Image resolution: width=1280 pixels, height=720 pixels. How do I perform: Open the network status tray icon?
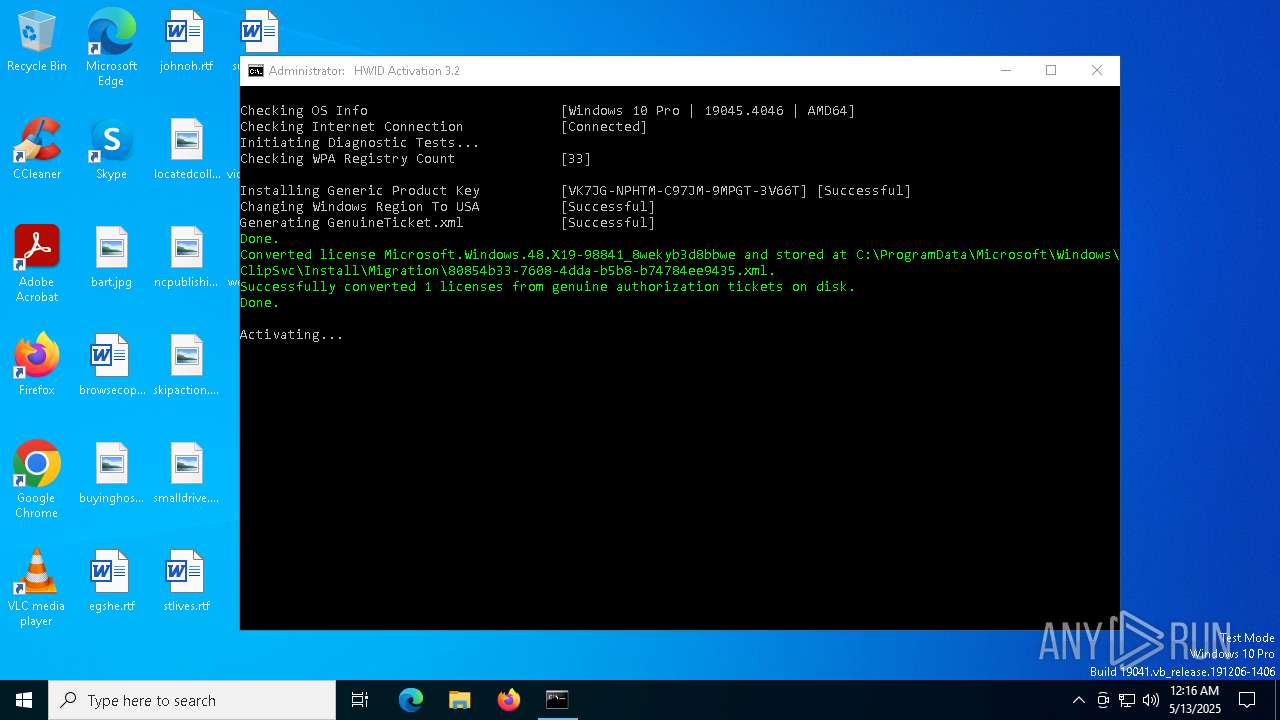(x=1127, y=700)
